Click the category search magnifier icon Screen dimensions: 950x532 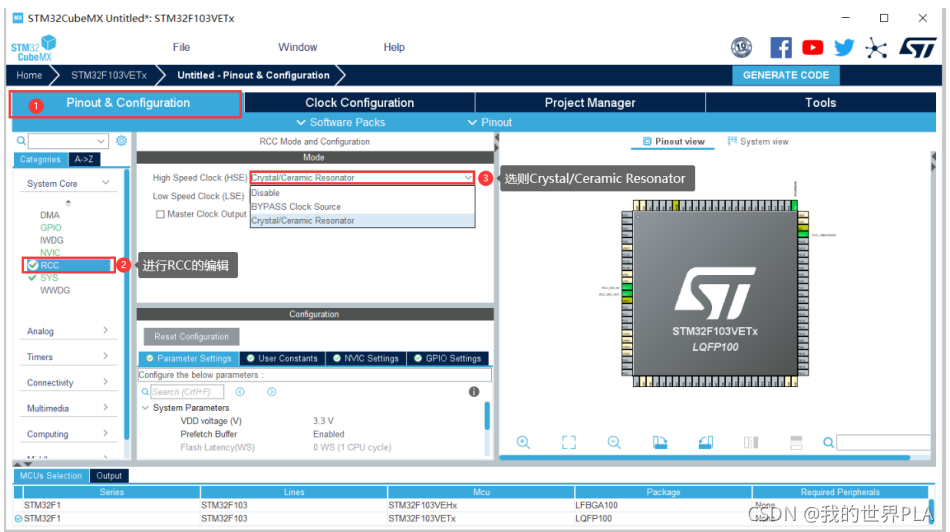click(21, 141)
